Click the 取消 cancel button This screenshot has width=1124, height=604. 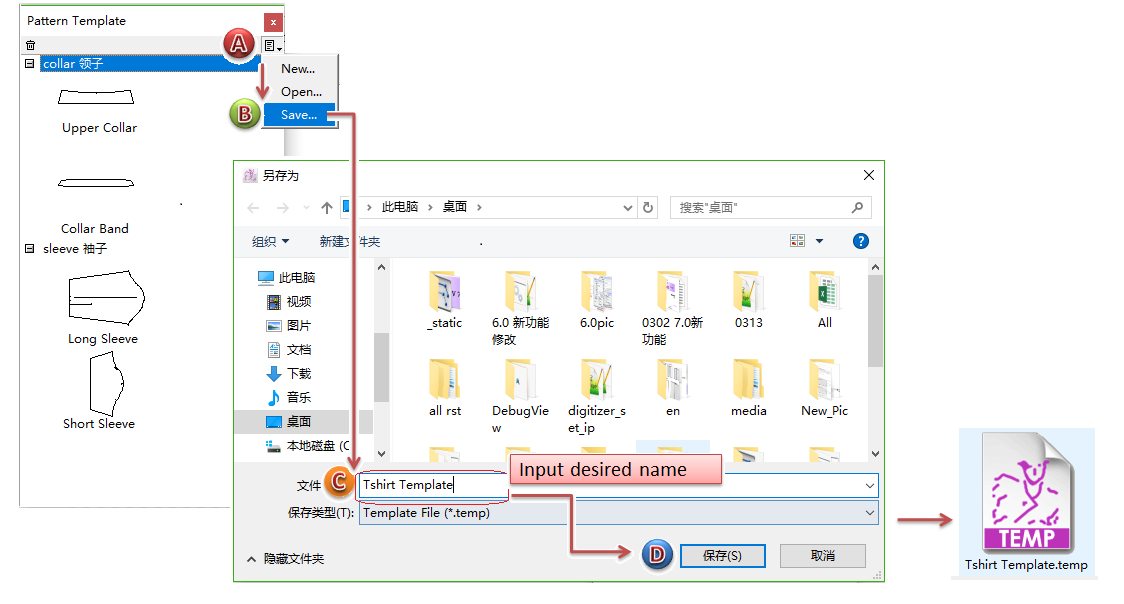pos(823,556)
